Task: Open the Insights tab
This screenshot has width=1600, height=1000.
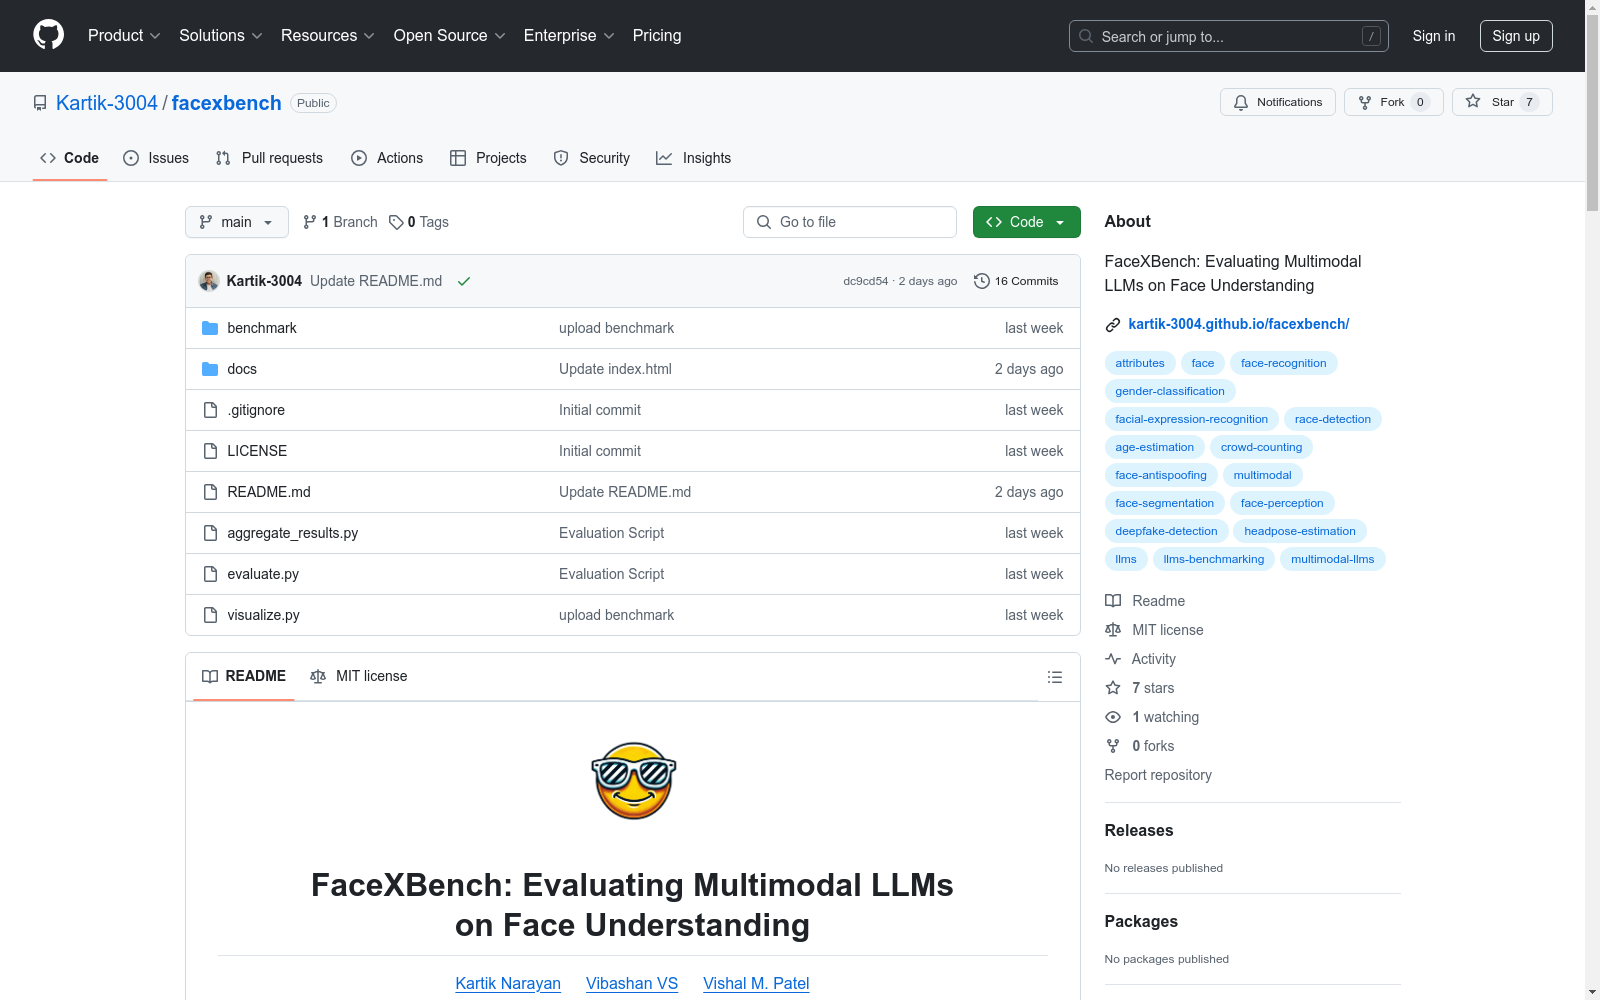Action: point(694,158)
